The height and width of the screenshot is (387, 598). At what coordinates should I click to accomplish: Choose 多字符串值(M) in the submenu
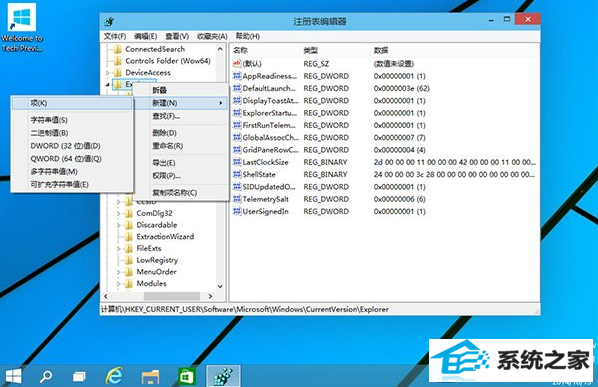(72, 172)
